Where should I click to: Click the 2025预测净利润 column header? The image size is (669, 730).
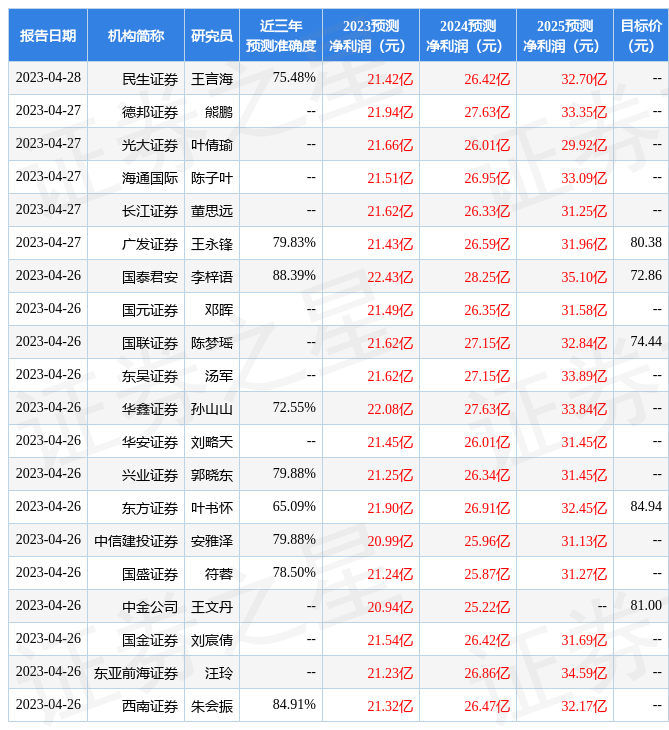point(565,35)
